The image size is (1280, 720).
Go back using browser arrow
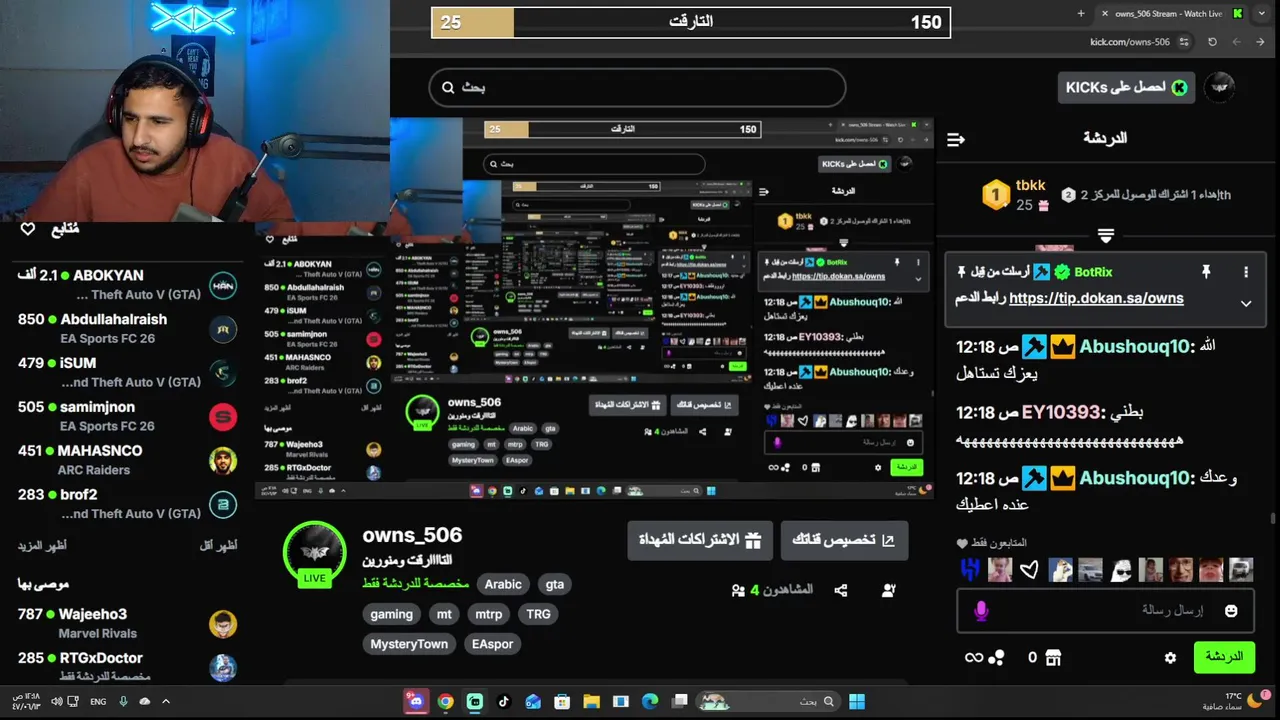(1261, 42)
